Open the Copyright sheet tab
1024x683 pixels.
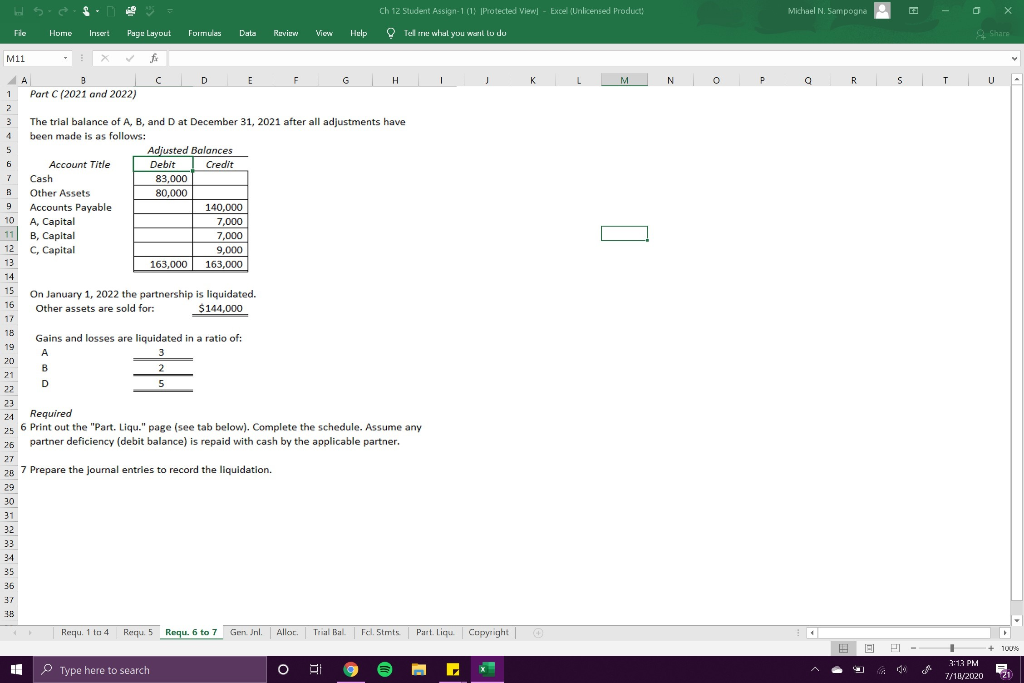tap(488, 632)
